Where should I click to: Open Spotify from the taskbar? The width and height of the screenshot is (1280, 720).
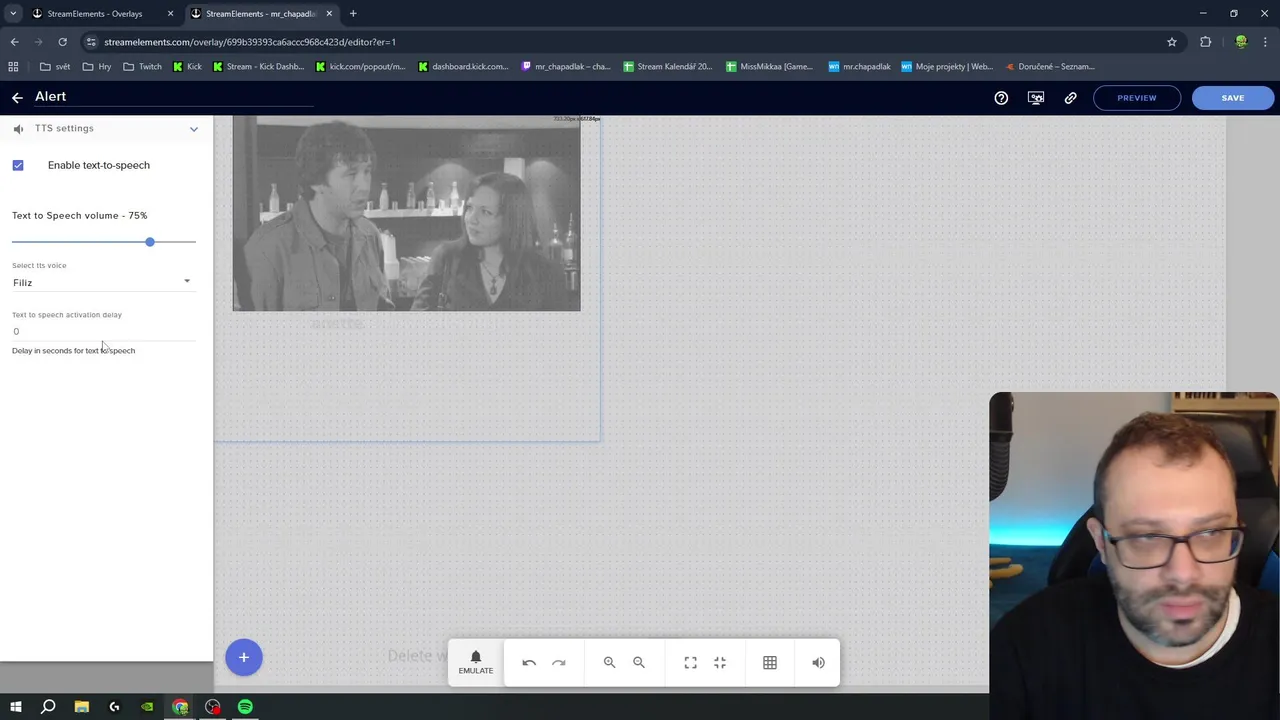pos(245,707)
